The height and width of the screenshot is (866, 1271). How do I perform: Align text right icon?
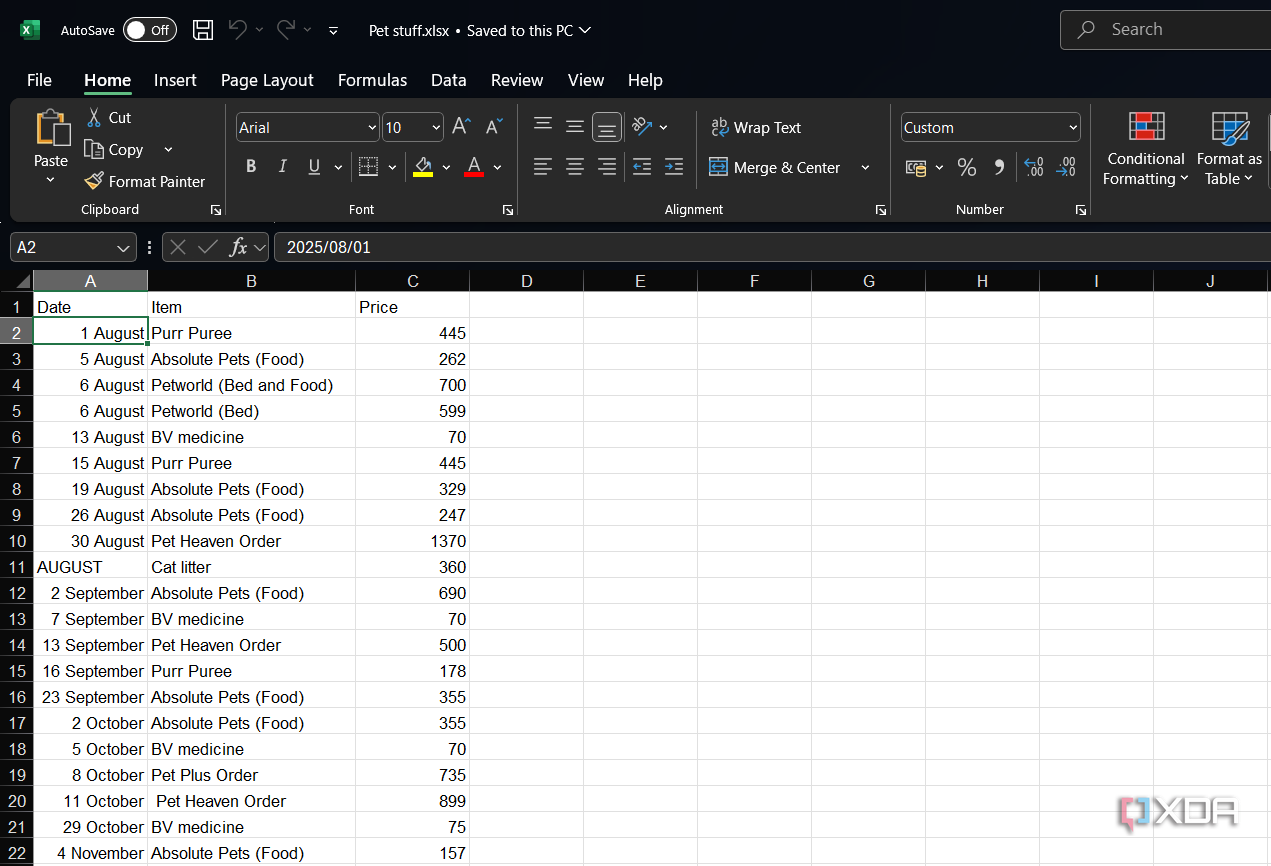click(607, 167)
